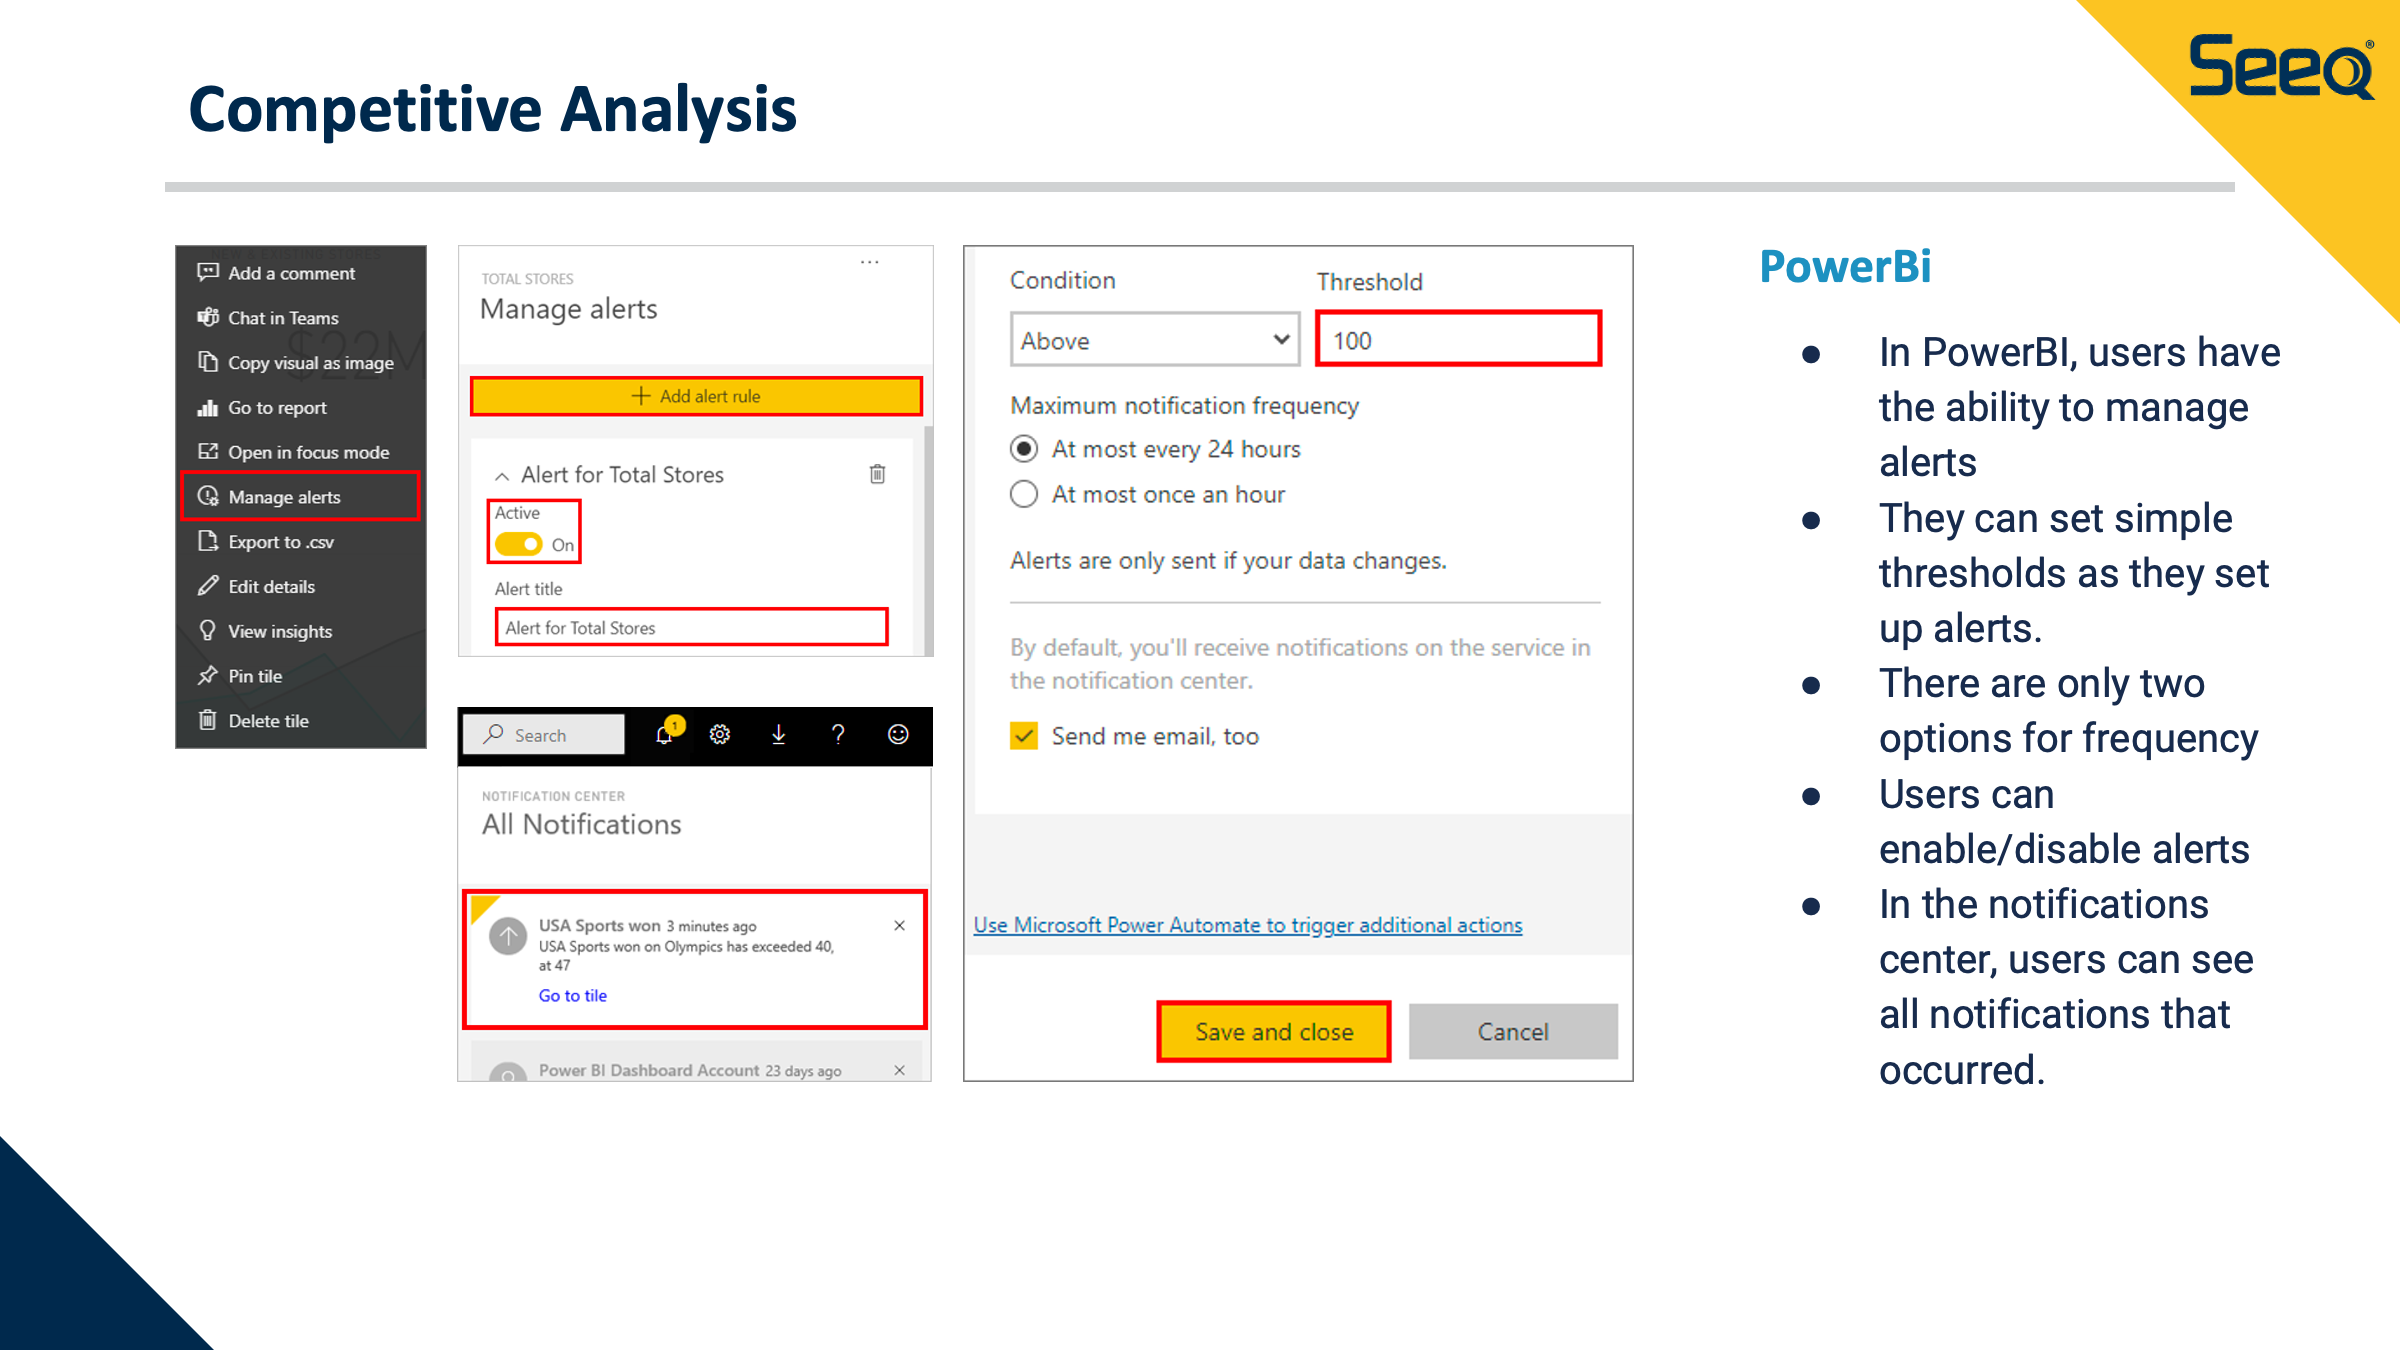Click the feedback smiley face icon
The width and height of the screenshot is (2400, 1350).
coord(898,735)
